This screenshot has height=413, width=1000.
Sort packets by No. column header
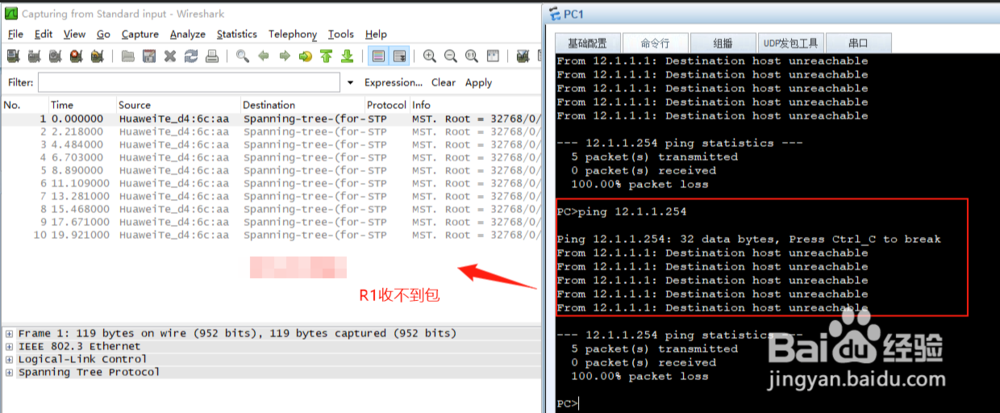pyautogui.click(x=25, y=105)
